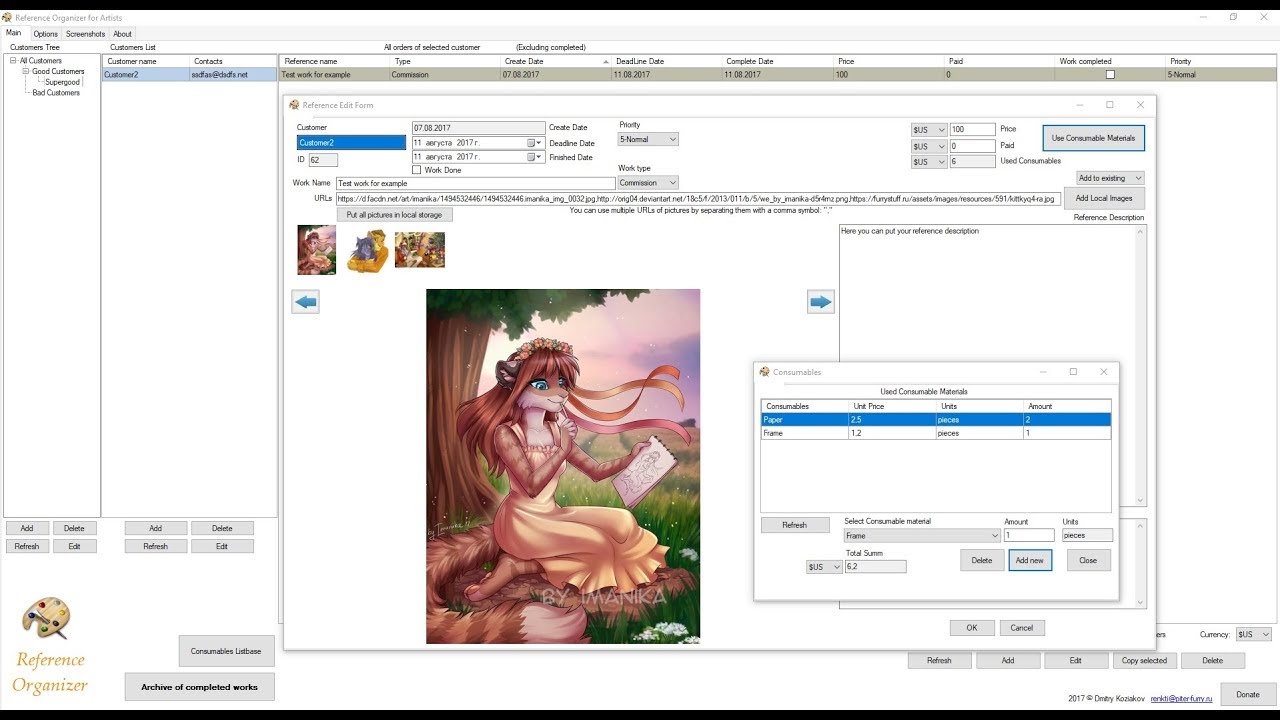Viewport: 1280px width, 720px height.
Task: Click description scrollbar down arrow
Action: click(x=1141, y=501)
